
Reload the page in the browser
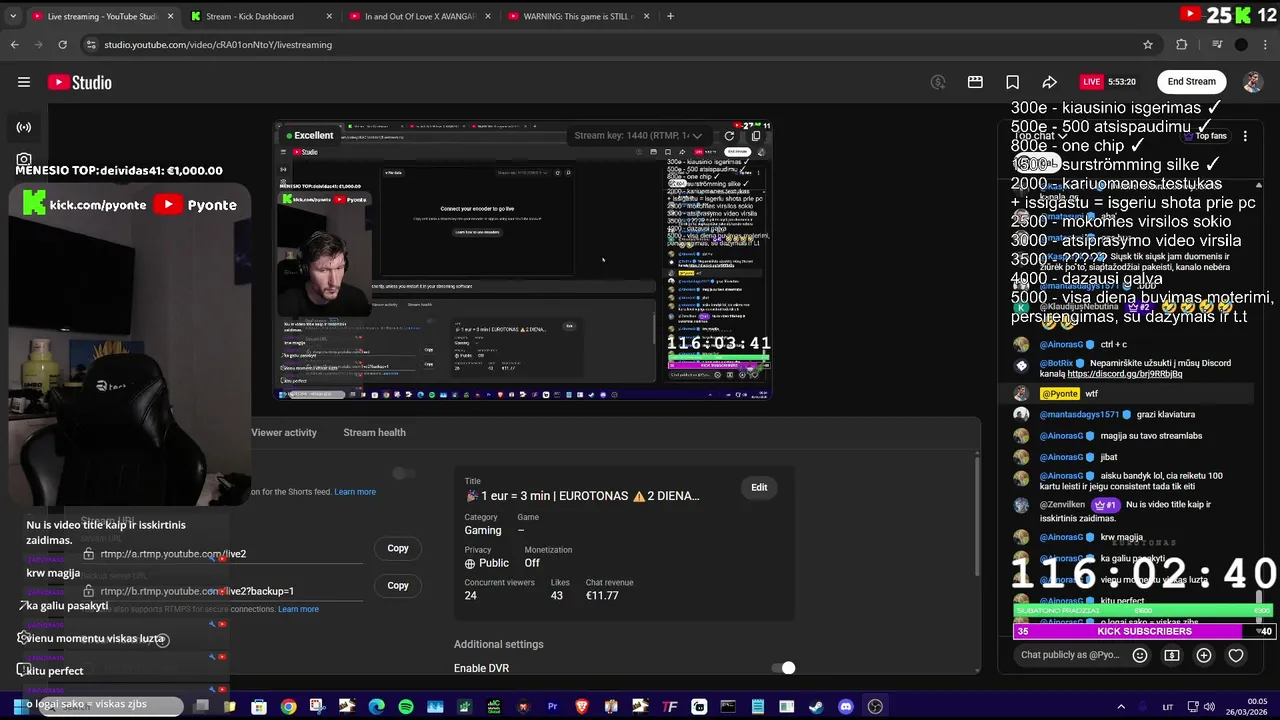pyautogui.click(x=62, y=44)
